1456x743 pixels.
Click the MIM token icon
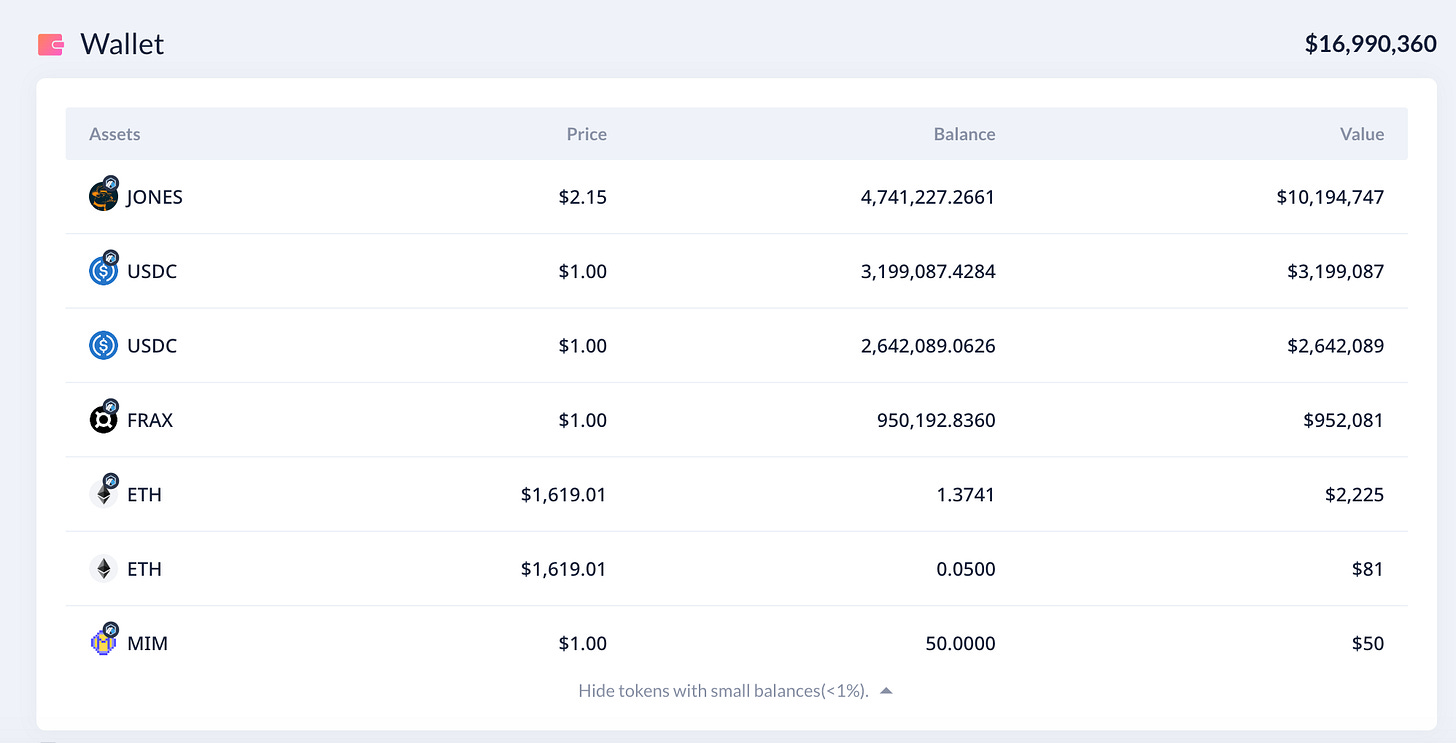click(x=103, y=641)
